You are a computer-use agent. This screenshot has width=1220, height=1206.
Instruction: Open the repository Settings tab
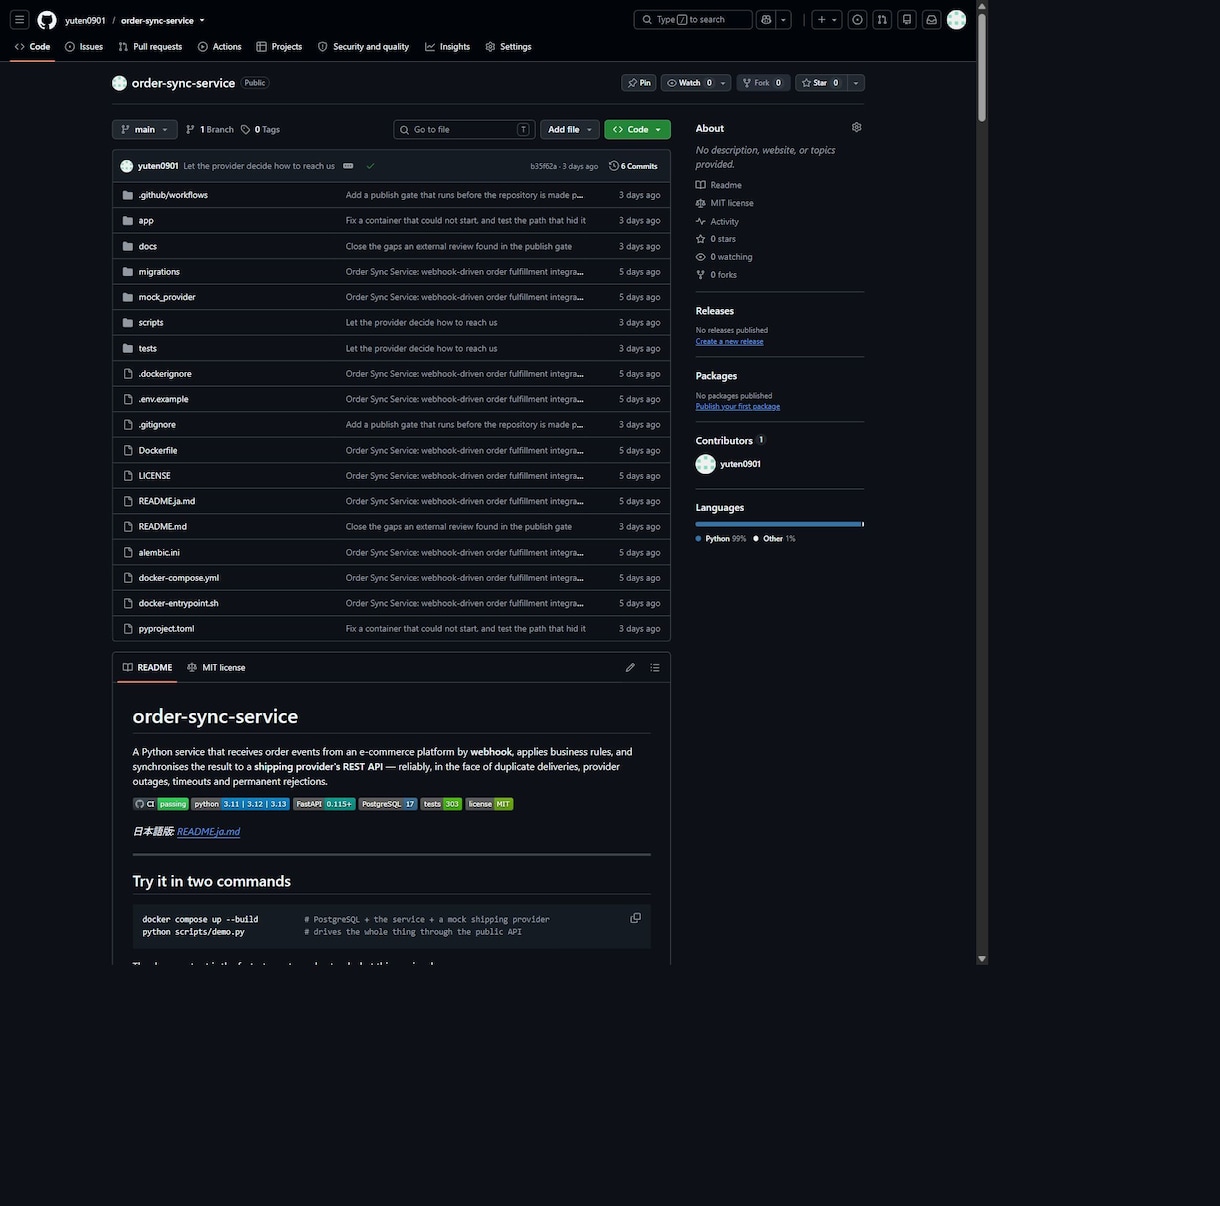tap(508, 47)
